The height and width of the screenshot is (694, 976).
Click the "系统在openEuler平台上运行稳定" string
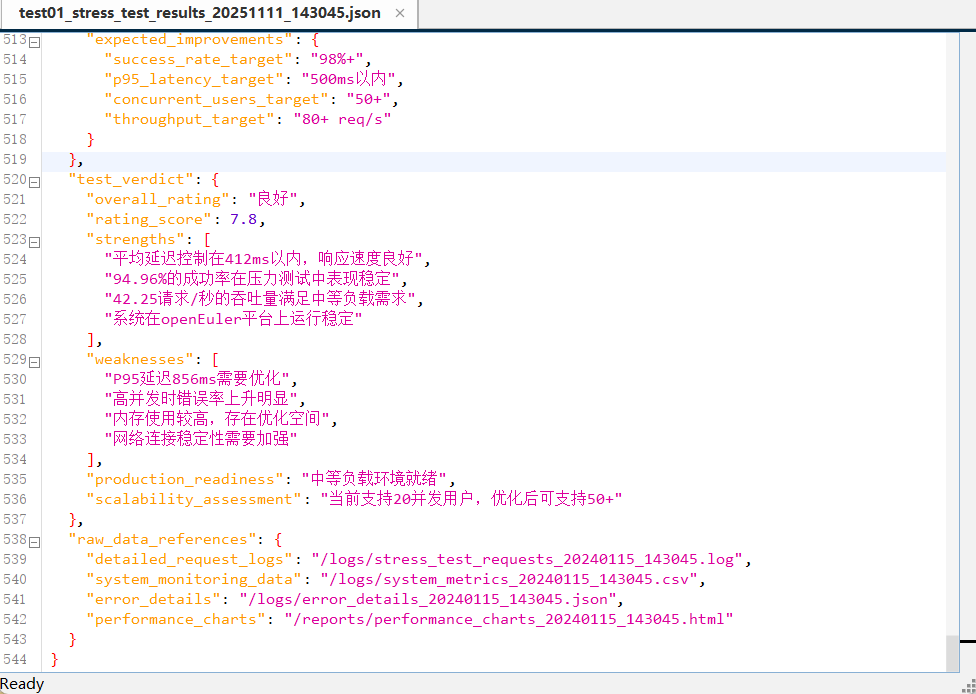pyautogui.click(x=233, y=319)
